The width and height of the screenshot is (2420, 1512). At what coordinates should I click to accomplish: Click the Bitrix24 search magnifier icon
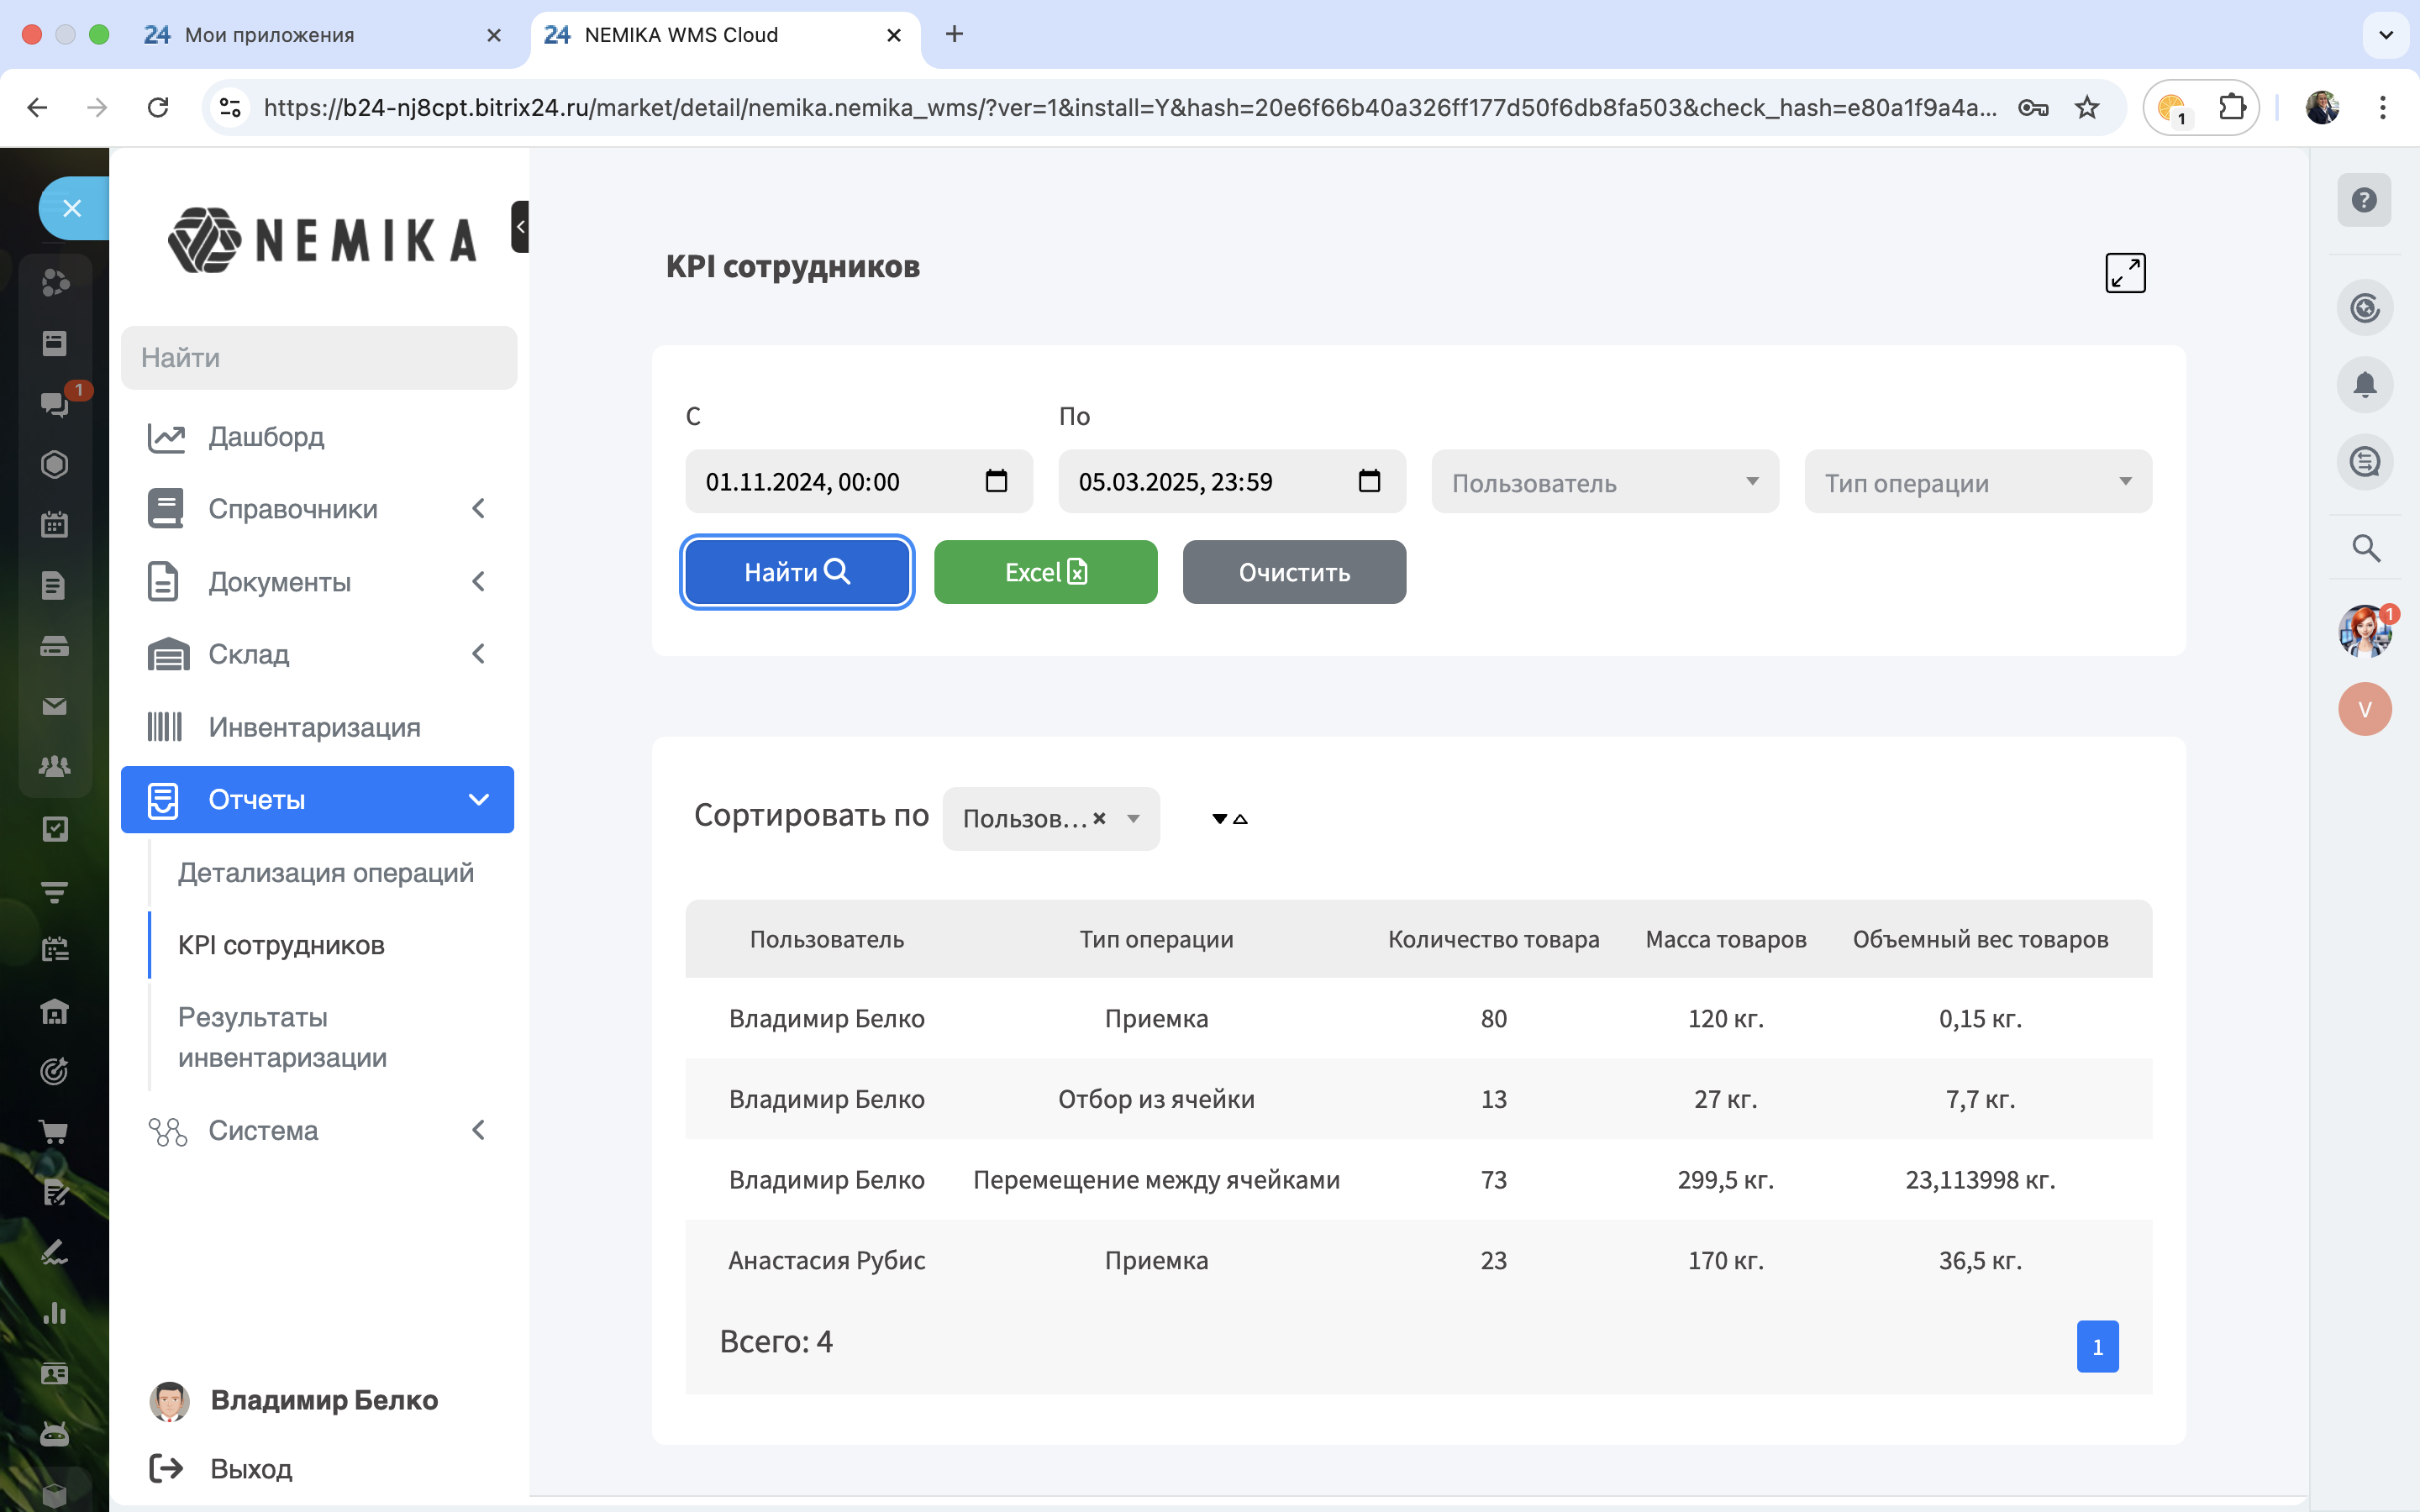click(x=2365, y=548)
